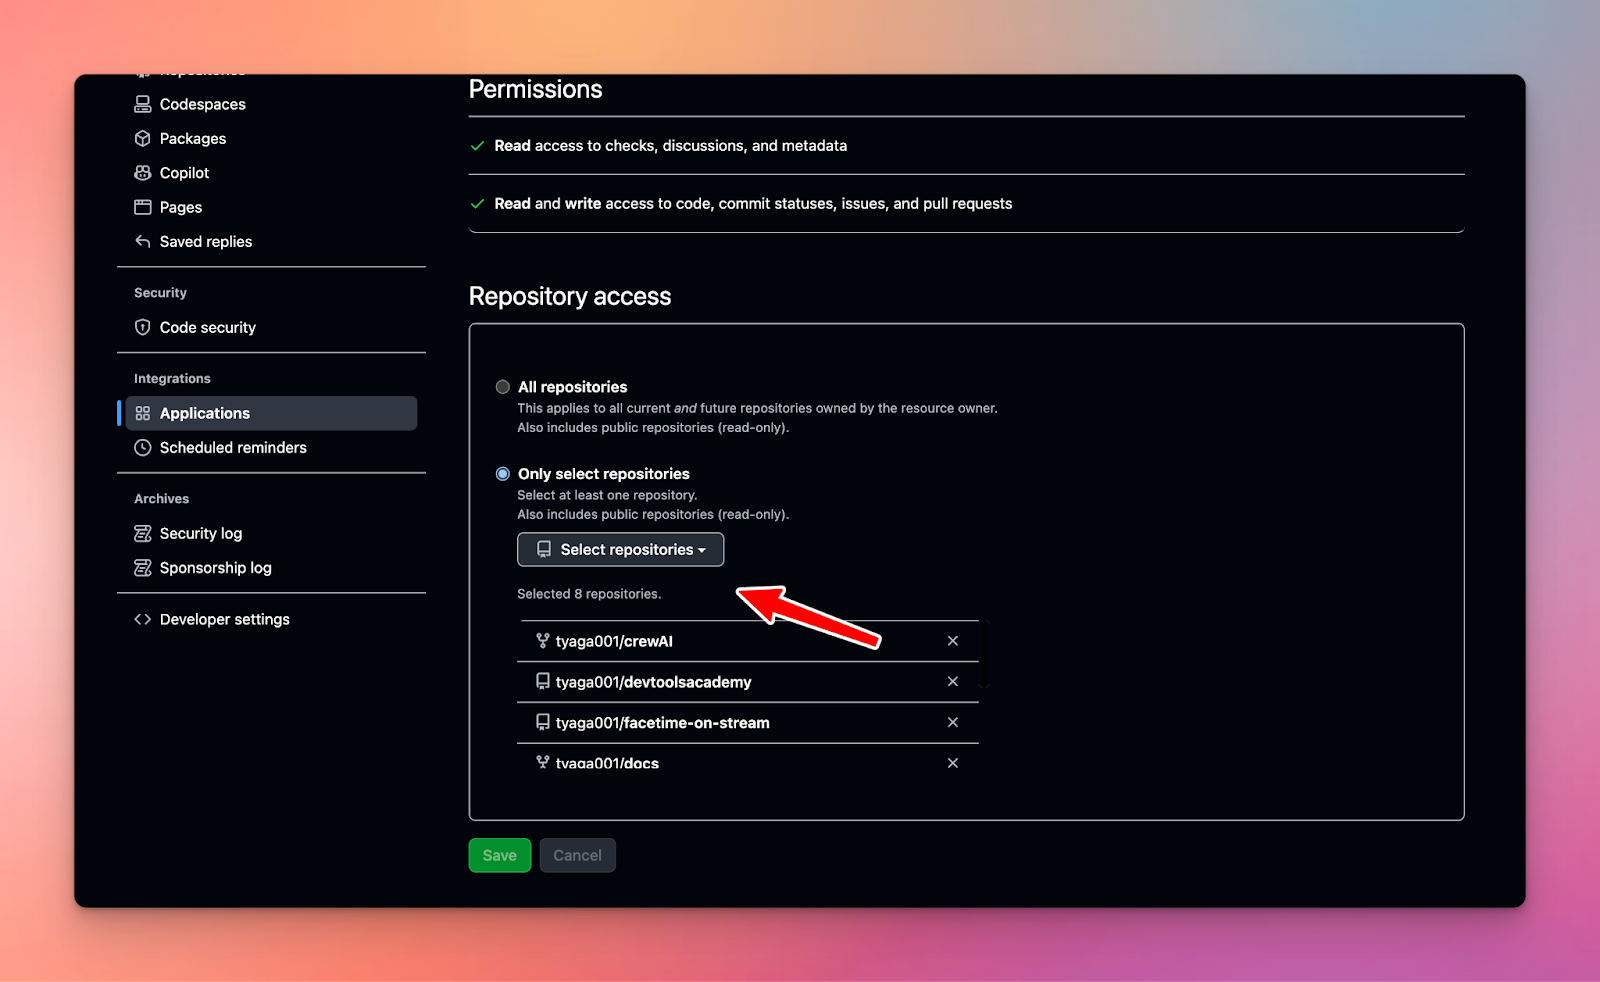The height and width of the screenshot is (982, 1600).
Task: Click the fork icon beside tyaga001/crewAI
Action: pyautogui.click(x=543, y=641)
